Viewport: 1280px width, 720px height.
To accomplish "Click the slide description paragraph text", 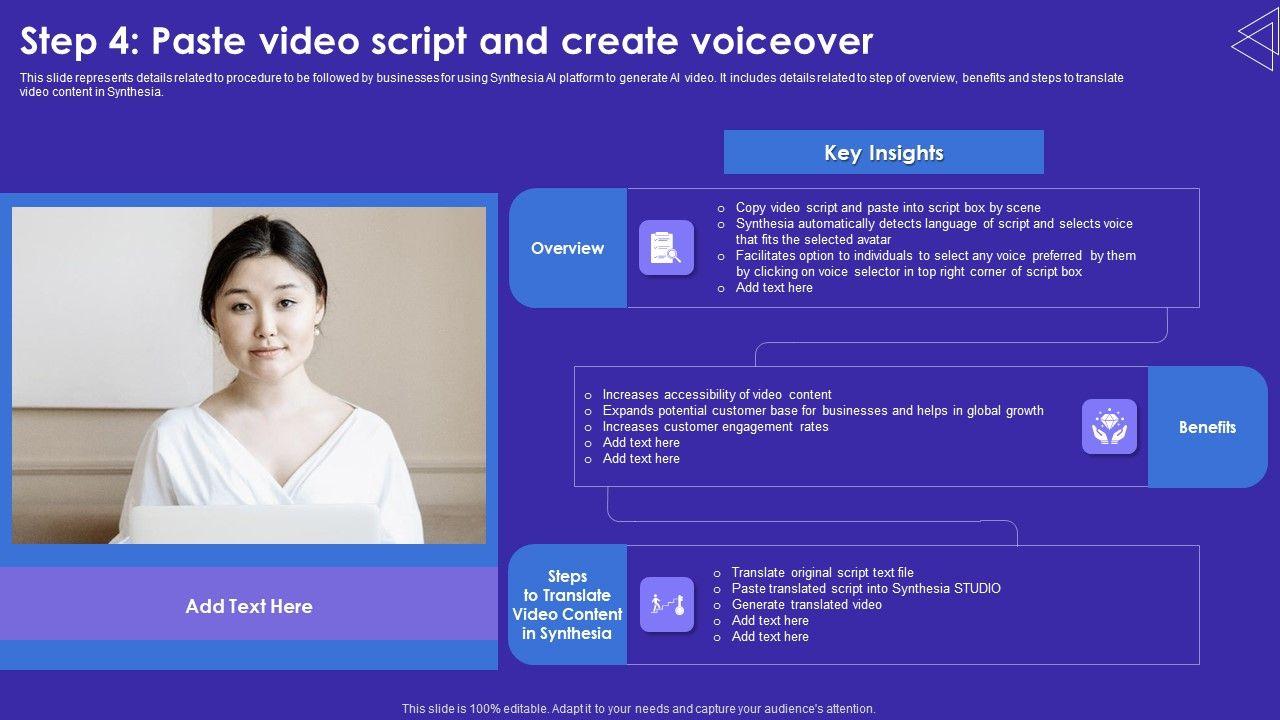I will [x=570, y=84].
